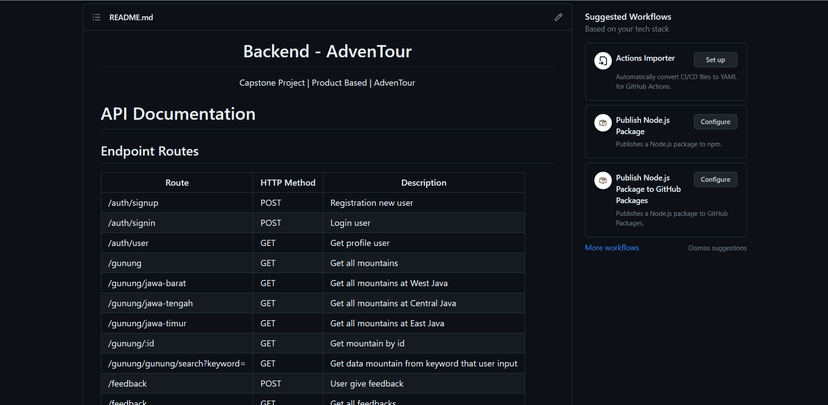Click the Actions Importer card title

(x=645, y=58)
